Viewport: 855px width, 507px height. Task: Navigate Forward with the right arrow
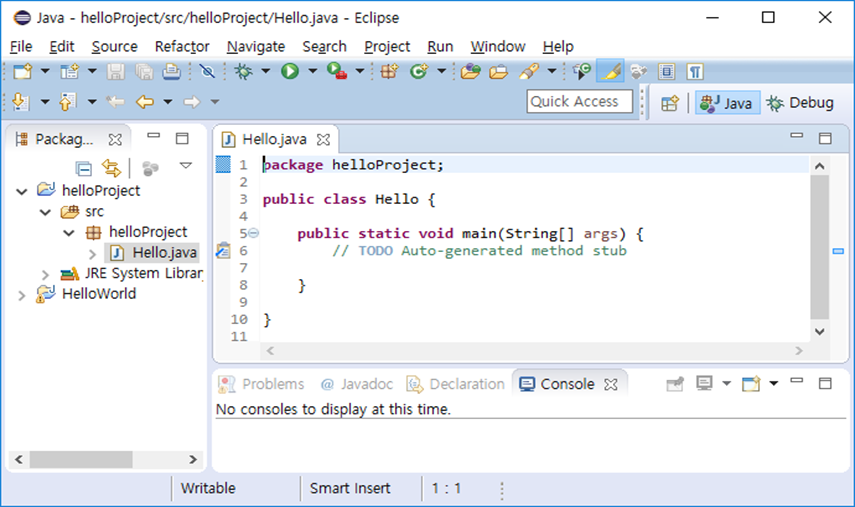[192, 102]
